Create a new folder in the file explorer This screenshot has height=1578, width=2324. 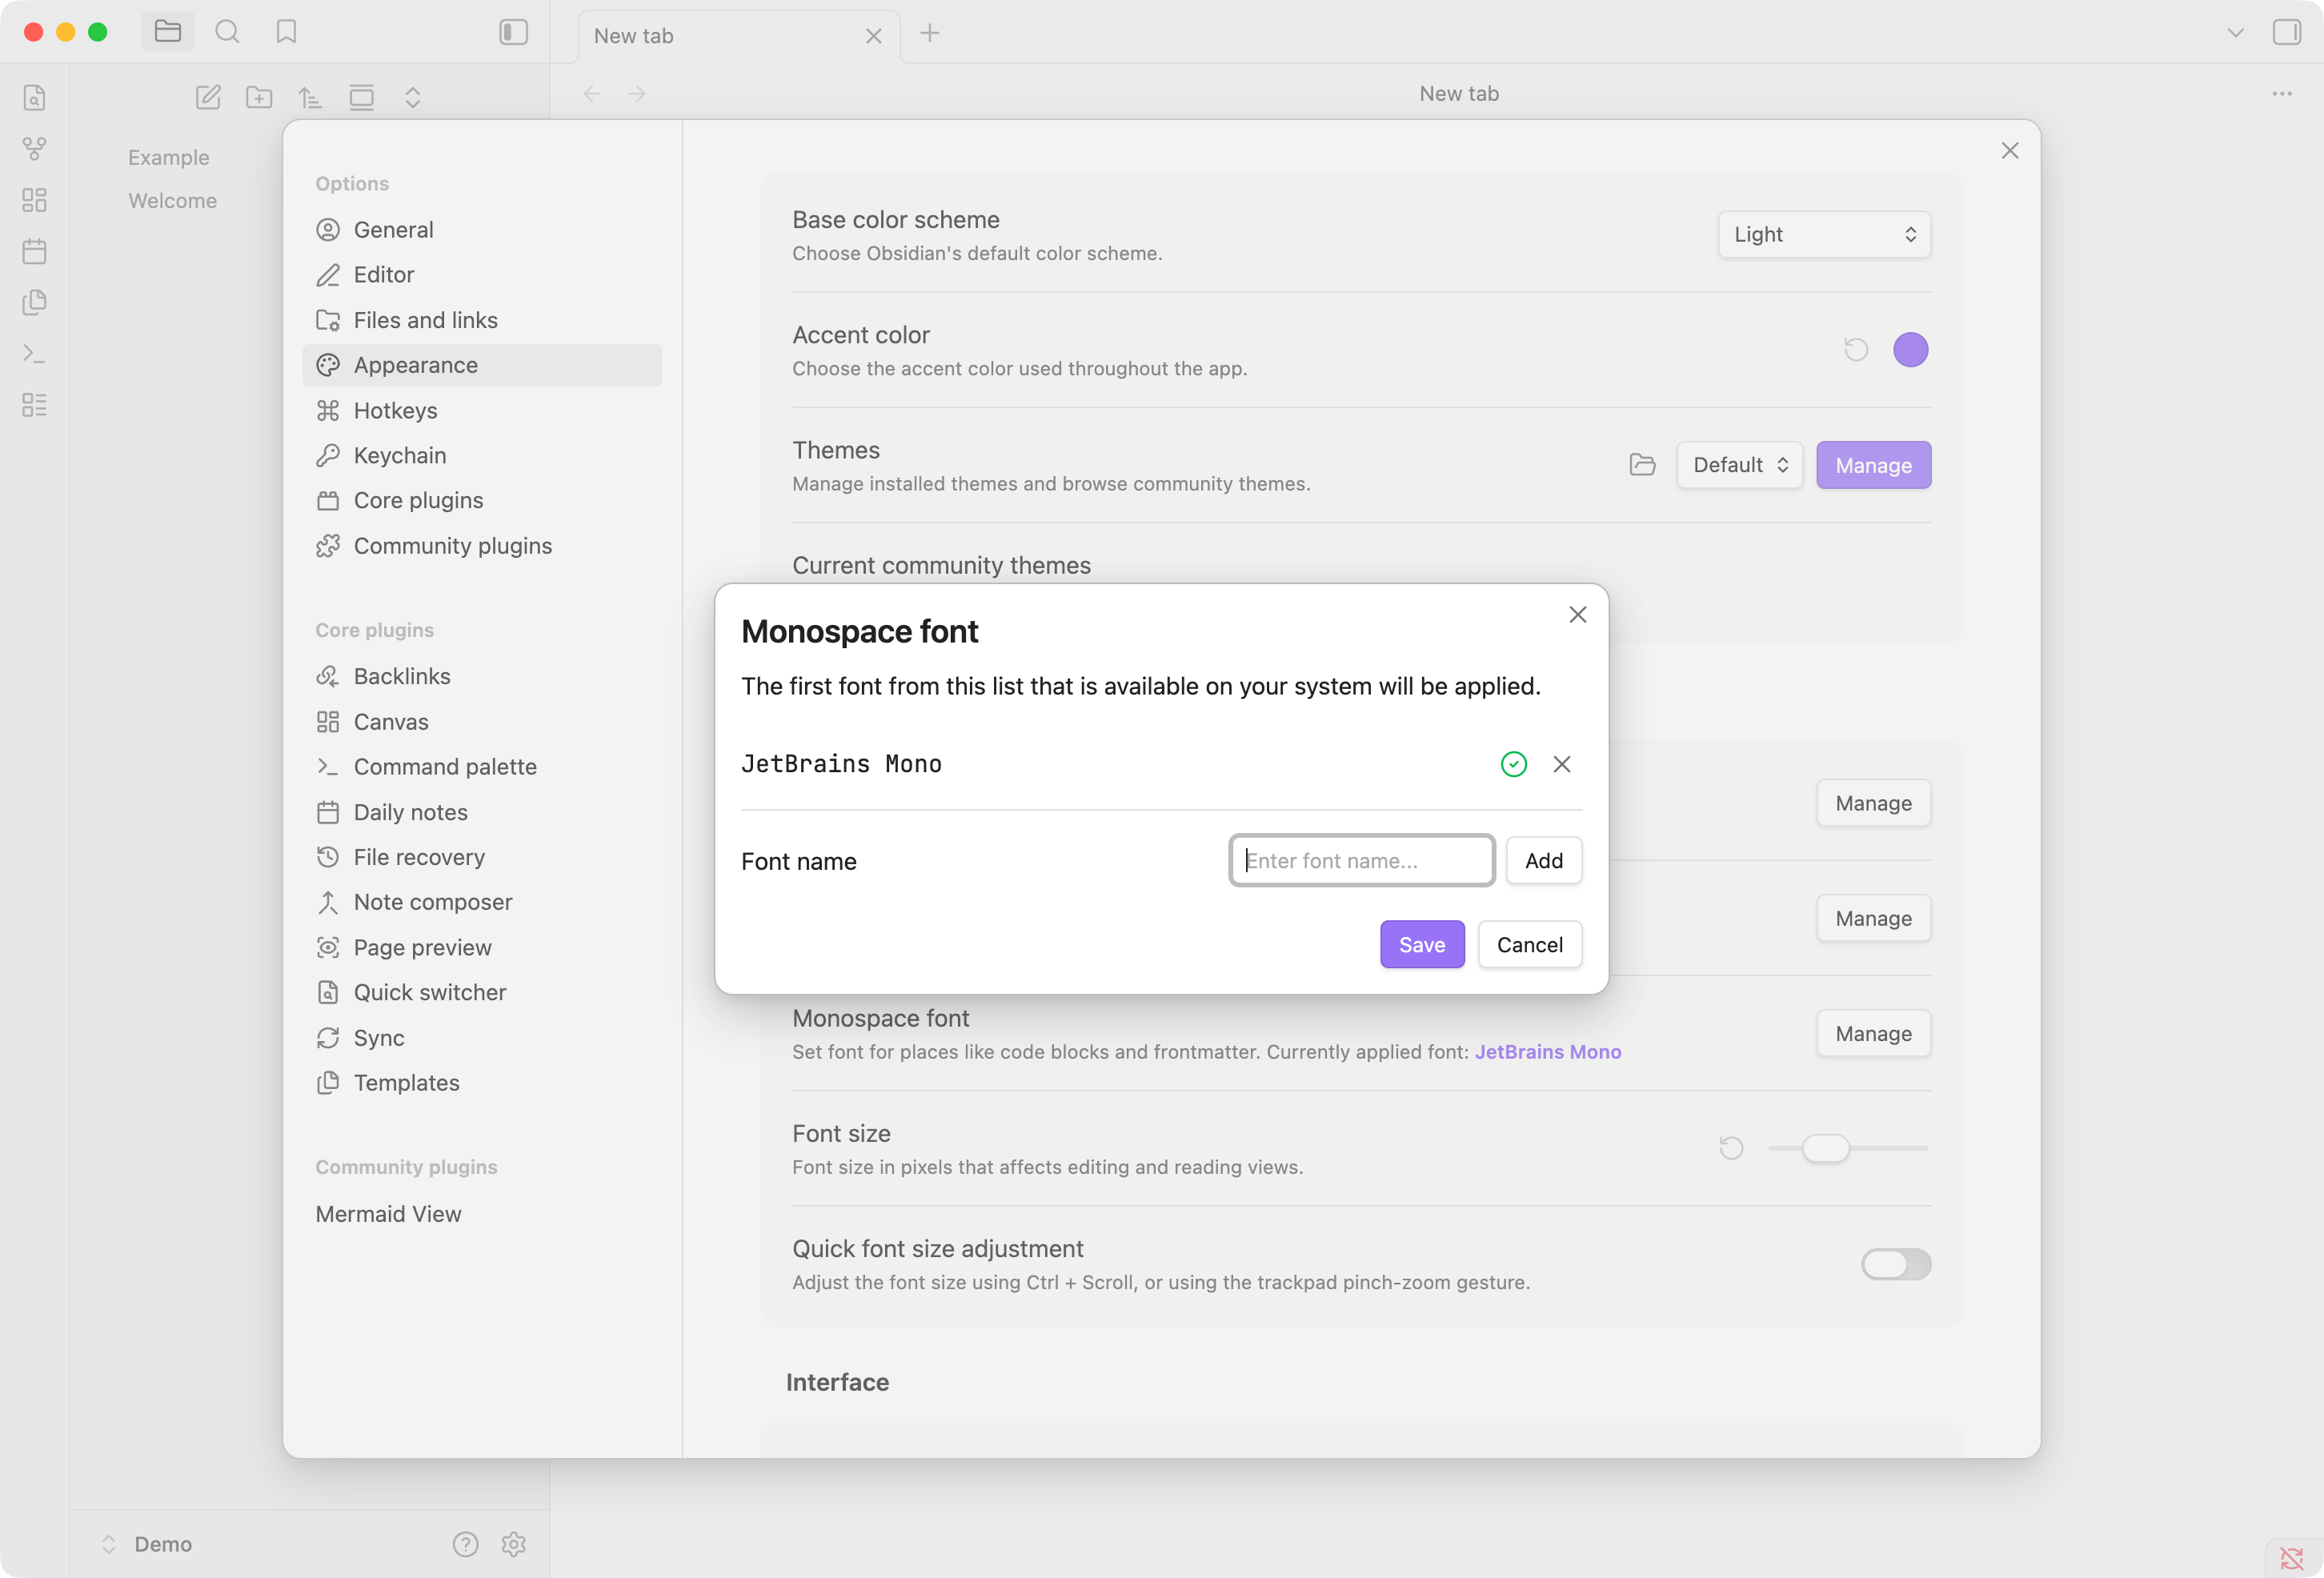coord(259,97)
